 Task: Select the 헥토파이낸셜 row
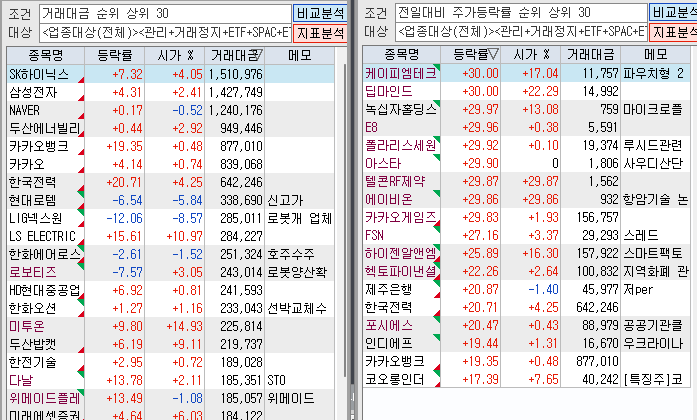point(526,271)
